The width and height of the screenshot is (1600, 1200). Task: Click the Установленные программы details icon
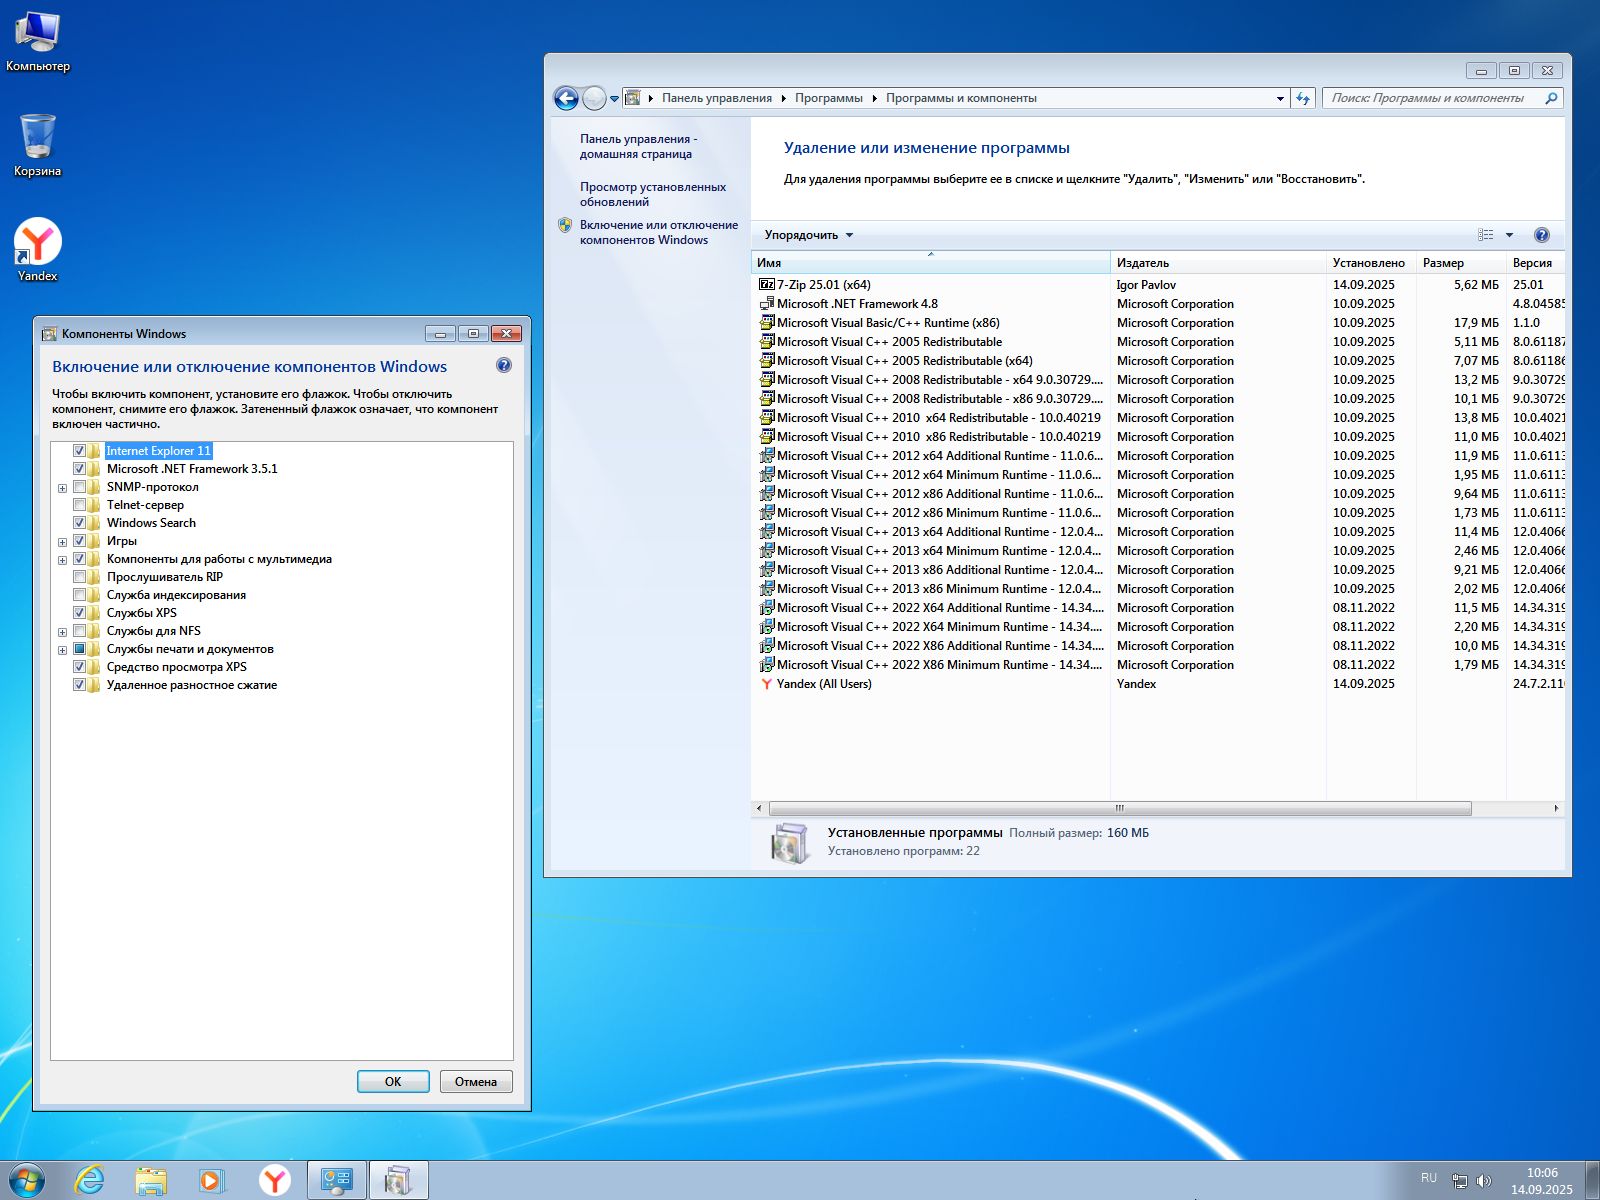789,842
